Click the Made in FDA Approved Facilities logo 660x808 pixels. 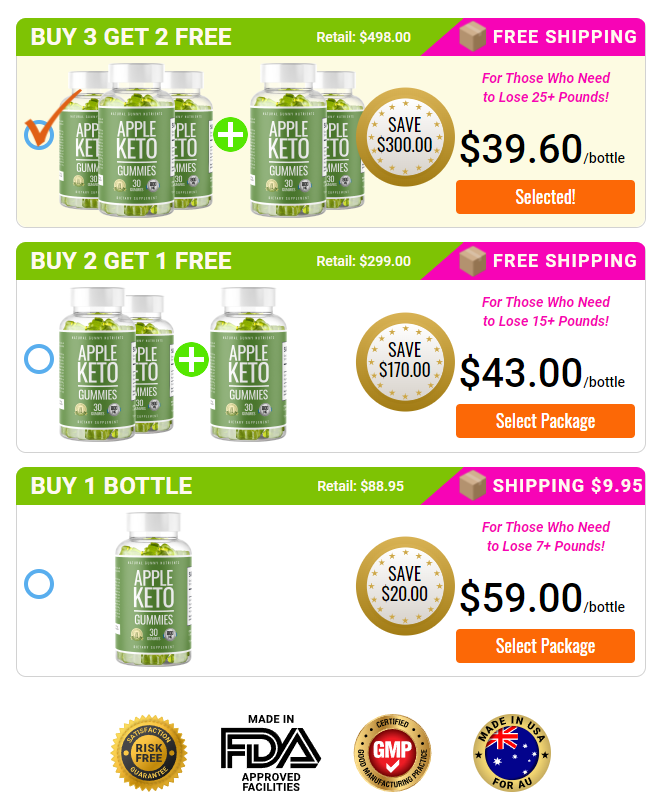(271, 753)
